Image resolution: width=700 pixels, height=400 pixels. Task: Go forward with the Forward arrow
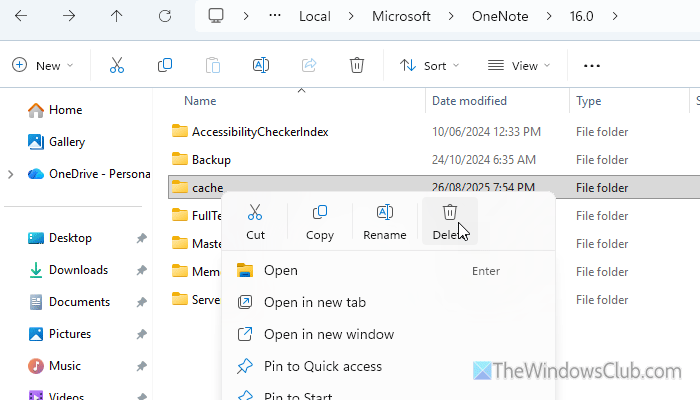point(69,16)
